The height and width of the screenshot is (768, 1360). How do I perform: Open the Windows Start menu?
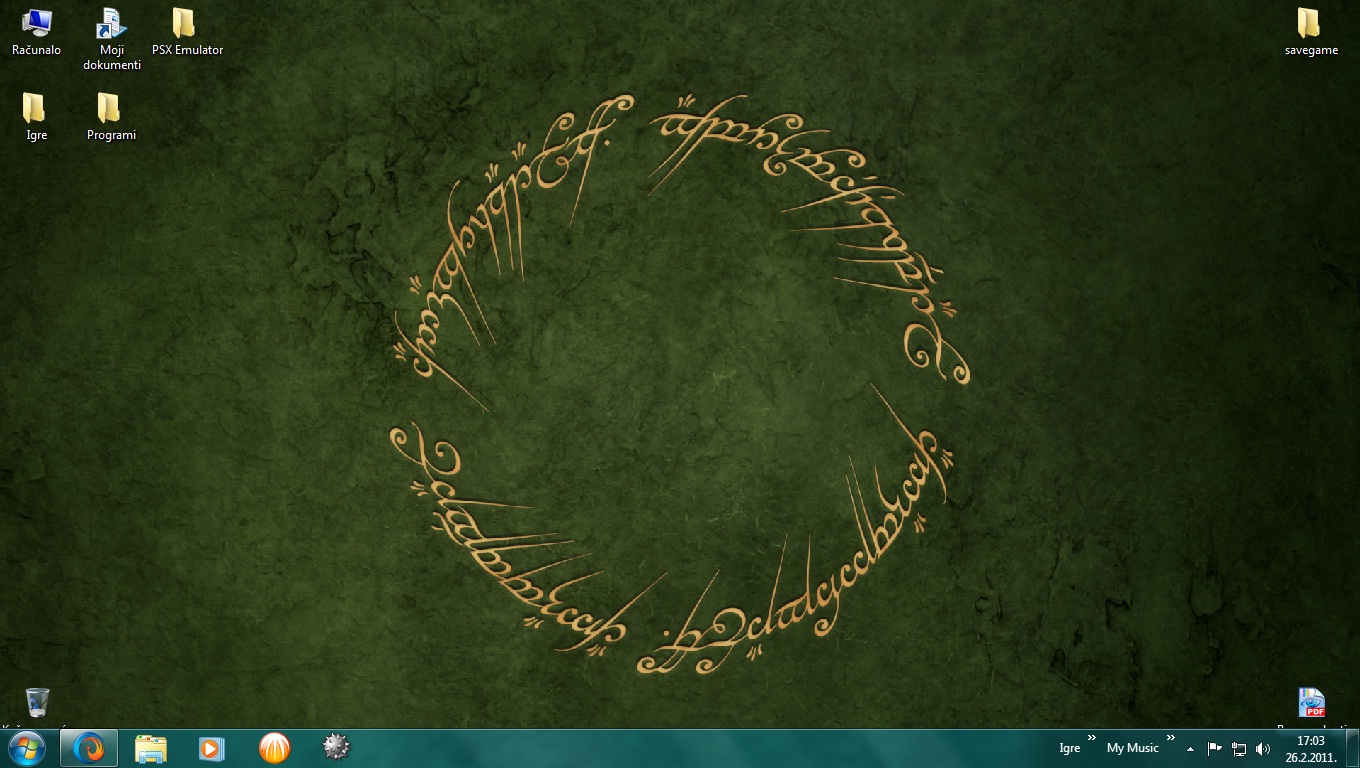click(26, 748)
